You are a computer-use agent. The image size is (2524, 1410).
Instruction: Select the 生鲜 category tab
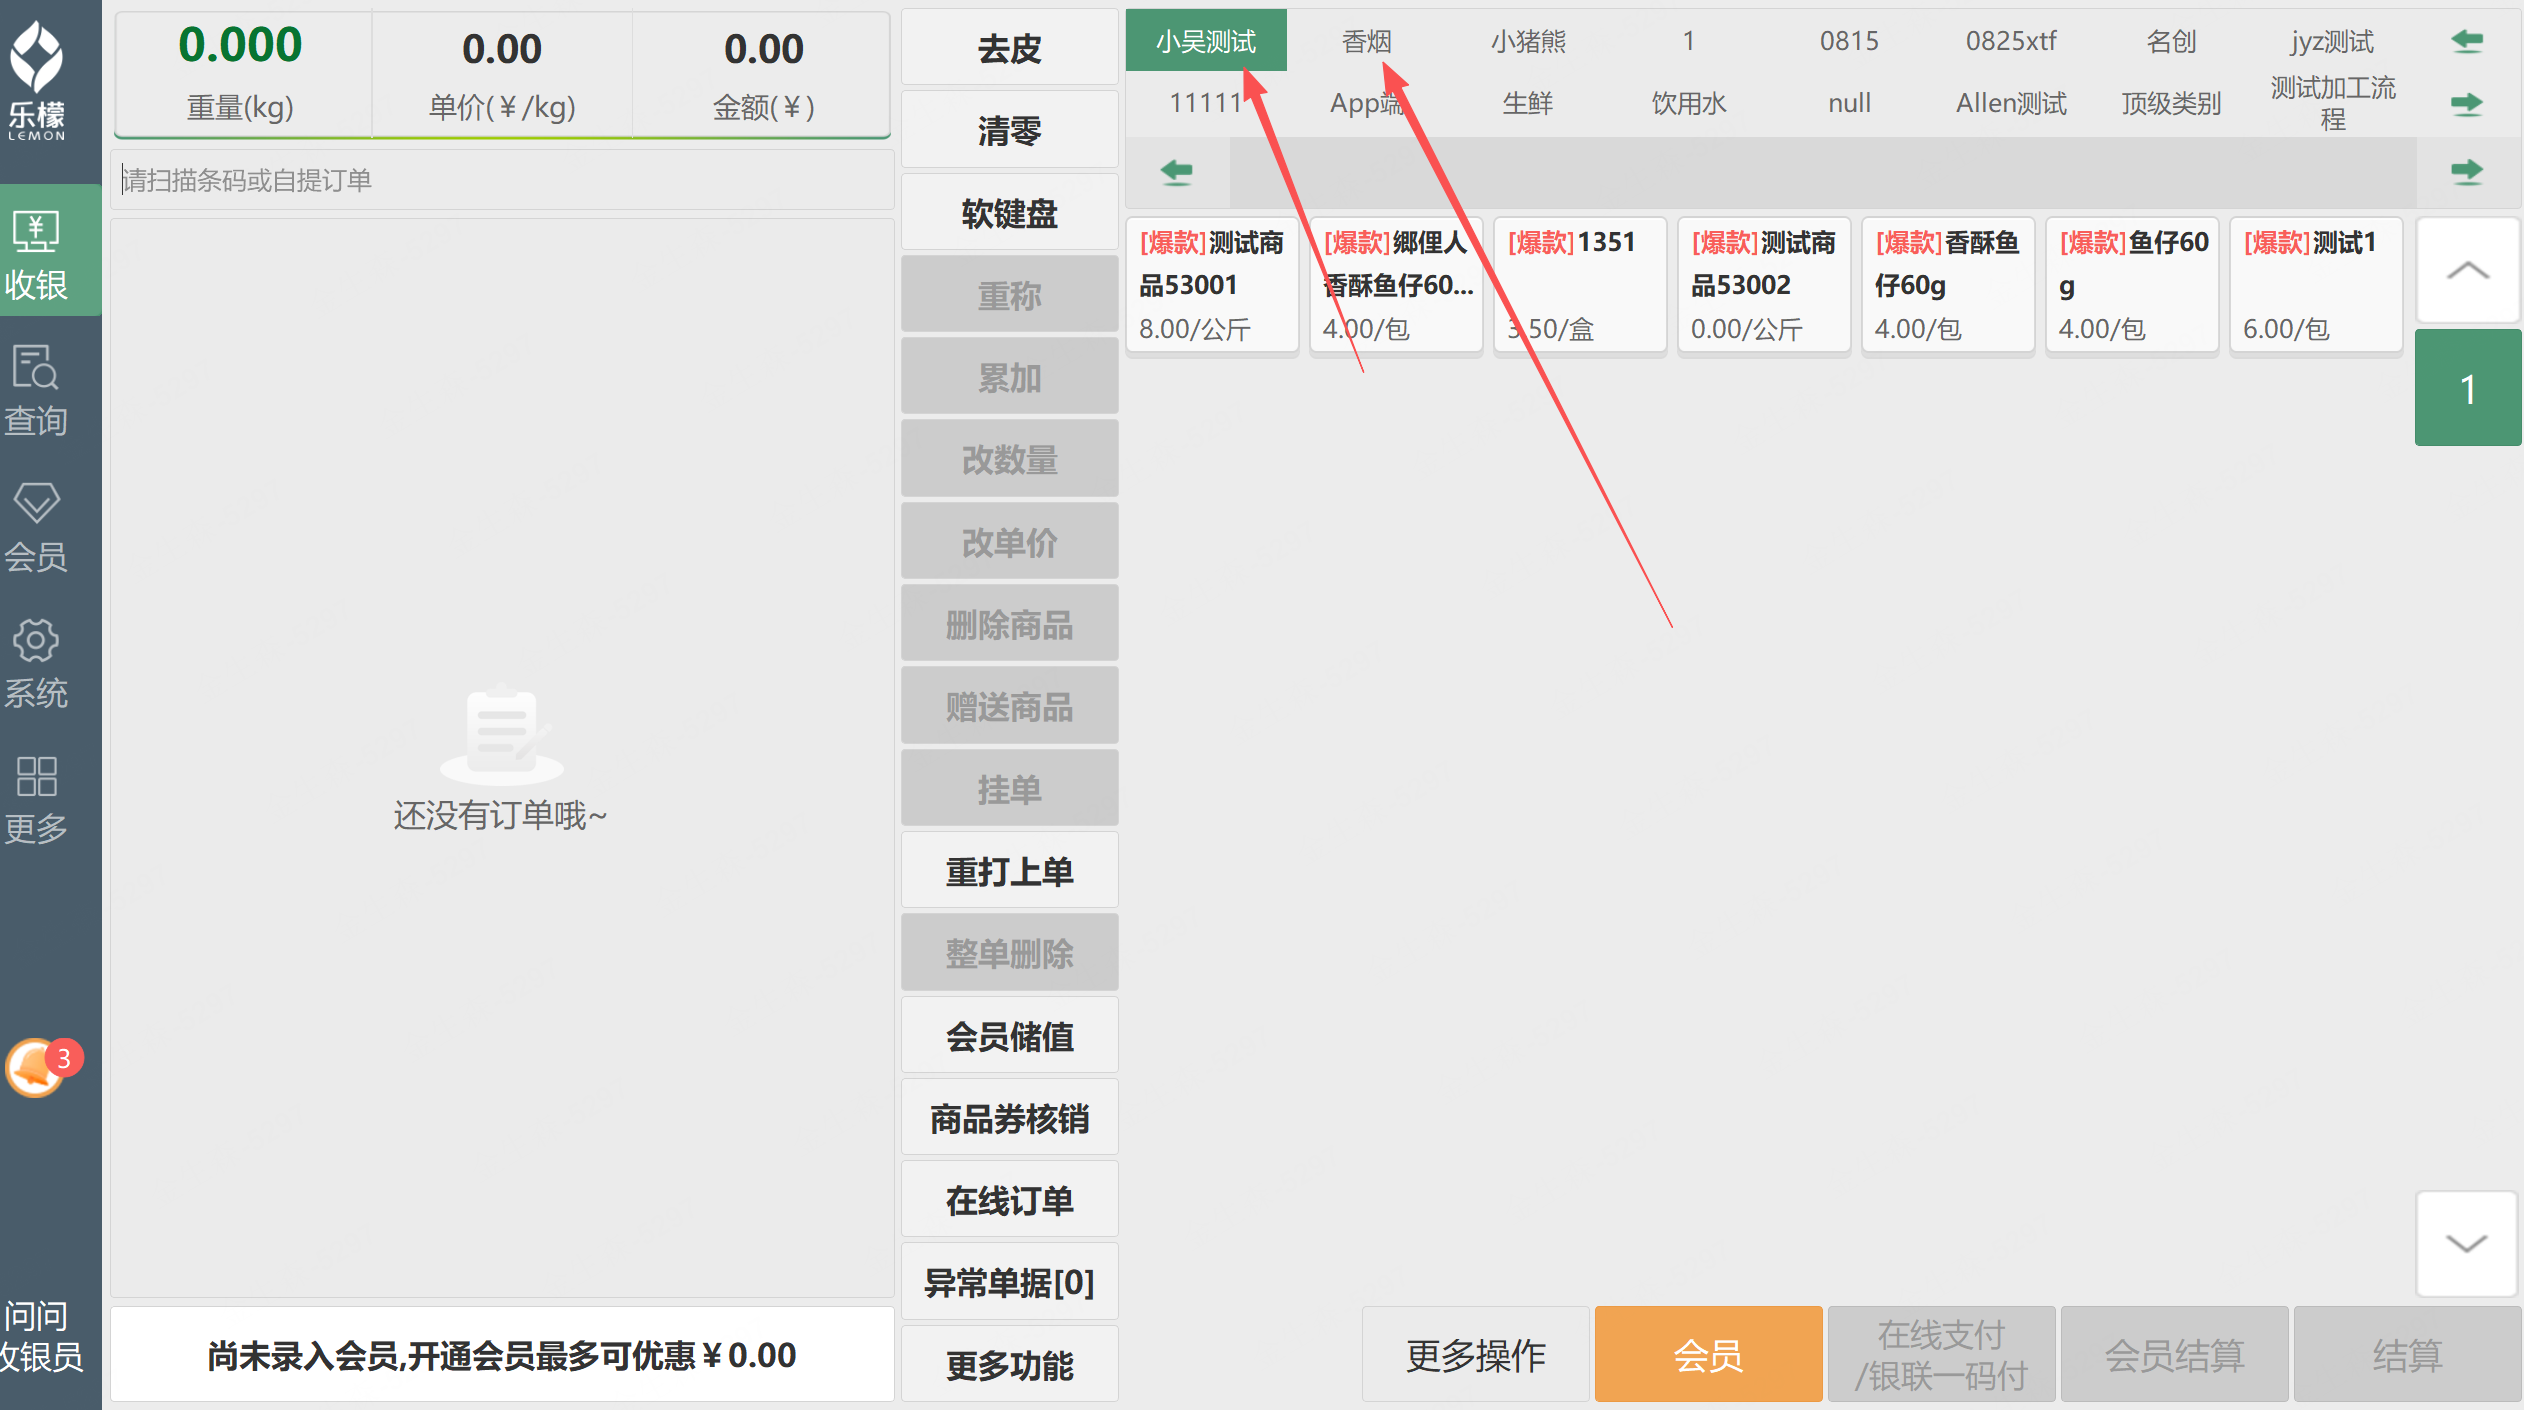pos(1527,104)
